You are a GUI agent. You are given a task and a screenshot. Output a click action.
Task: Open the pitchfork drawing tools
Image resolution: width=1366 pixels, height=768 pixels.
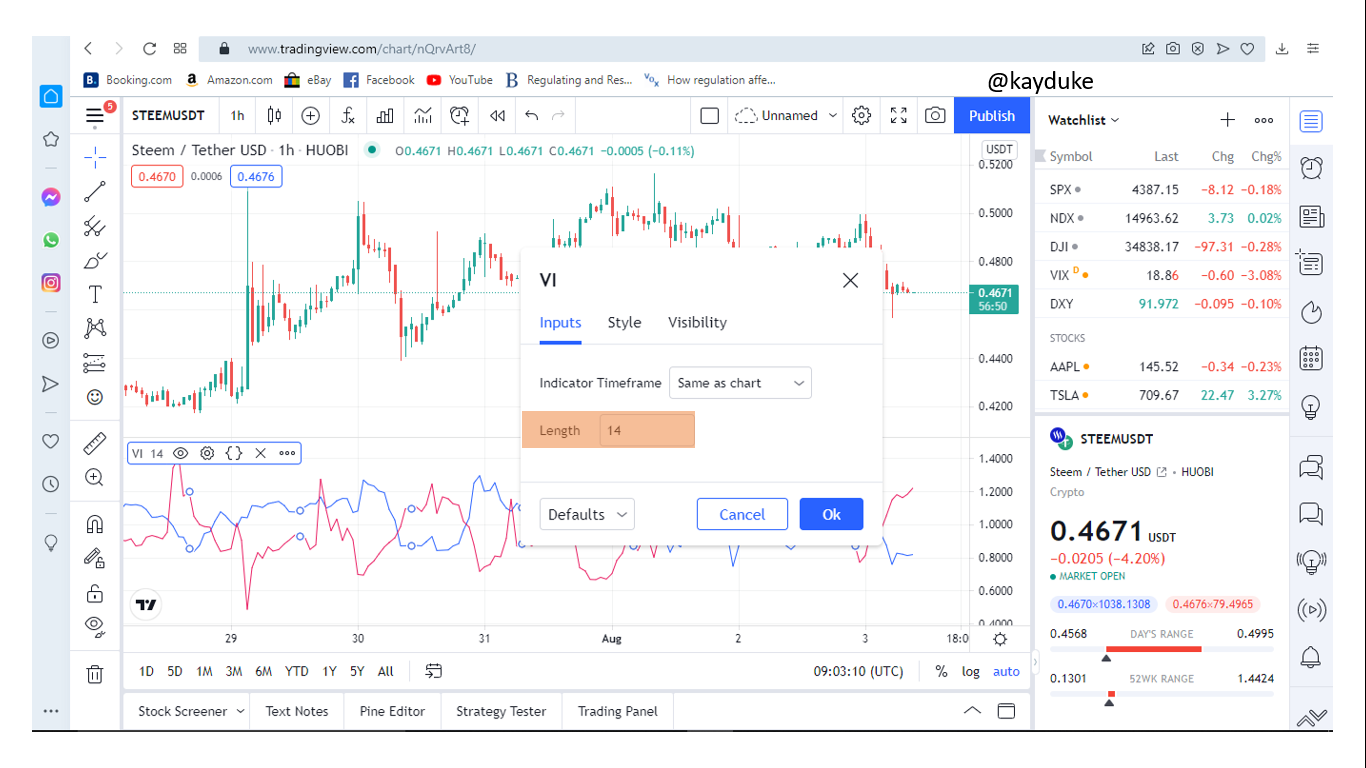[95, 226]
